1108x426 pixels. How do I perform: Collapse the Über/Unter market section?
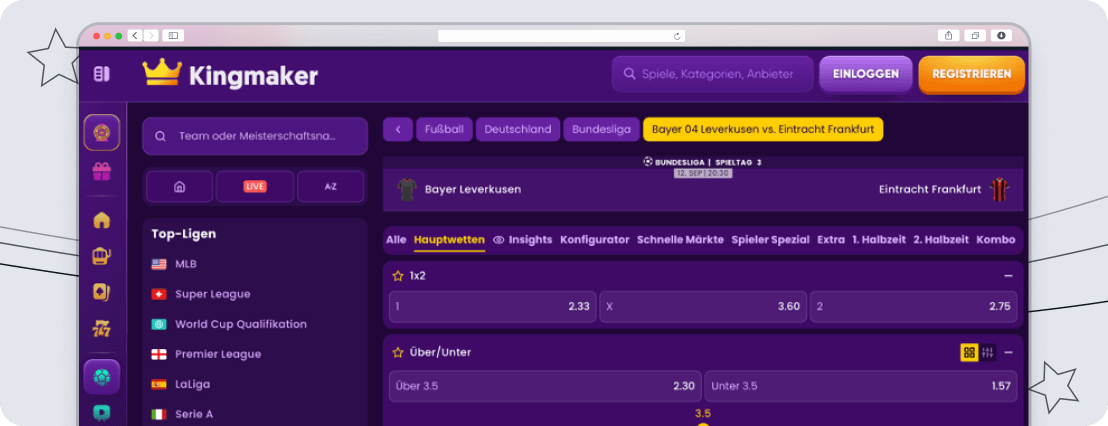(1008, 352)
